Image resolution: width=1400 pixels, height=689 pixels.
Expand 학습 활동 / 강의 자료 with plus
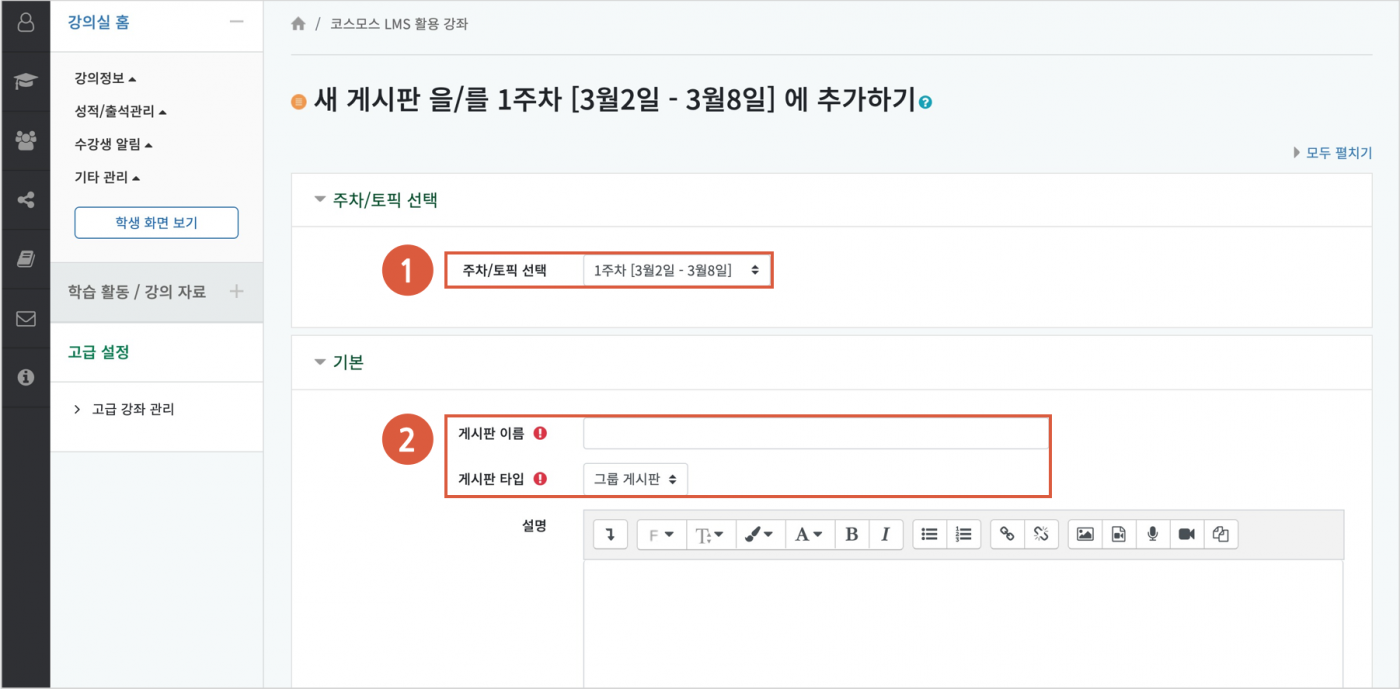point(237,291)
